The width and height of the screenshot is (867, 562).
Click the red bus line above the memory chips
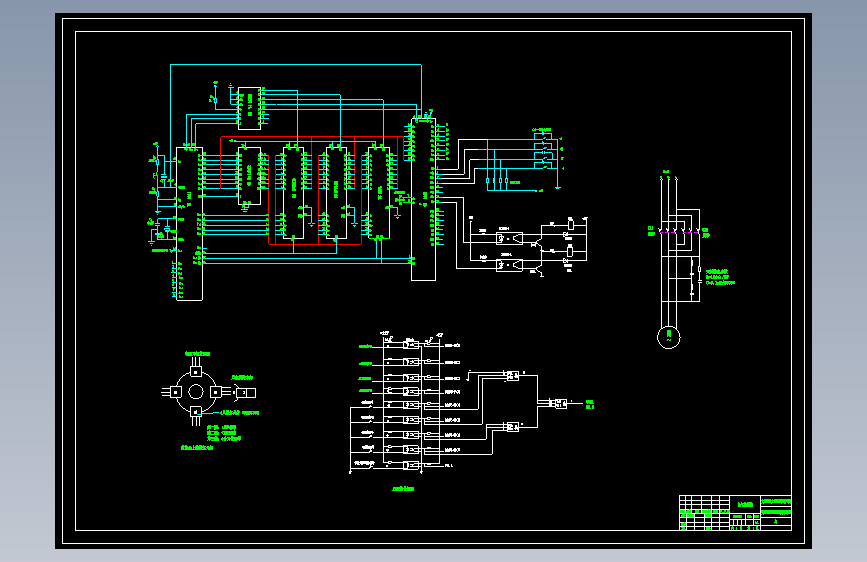[312, 137]
